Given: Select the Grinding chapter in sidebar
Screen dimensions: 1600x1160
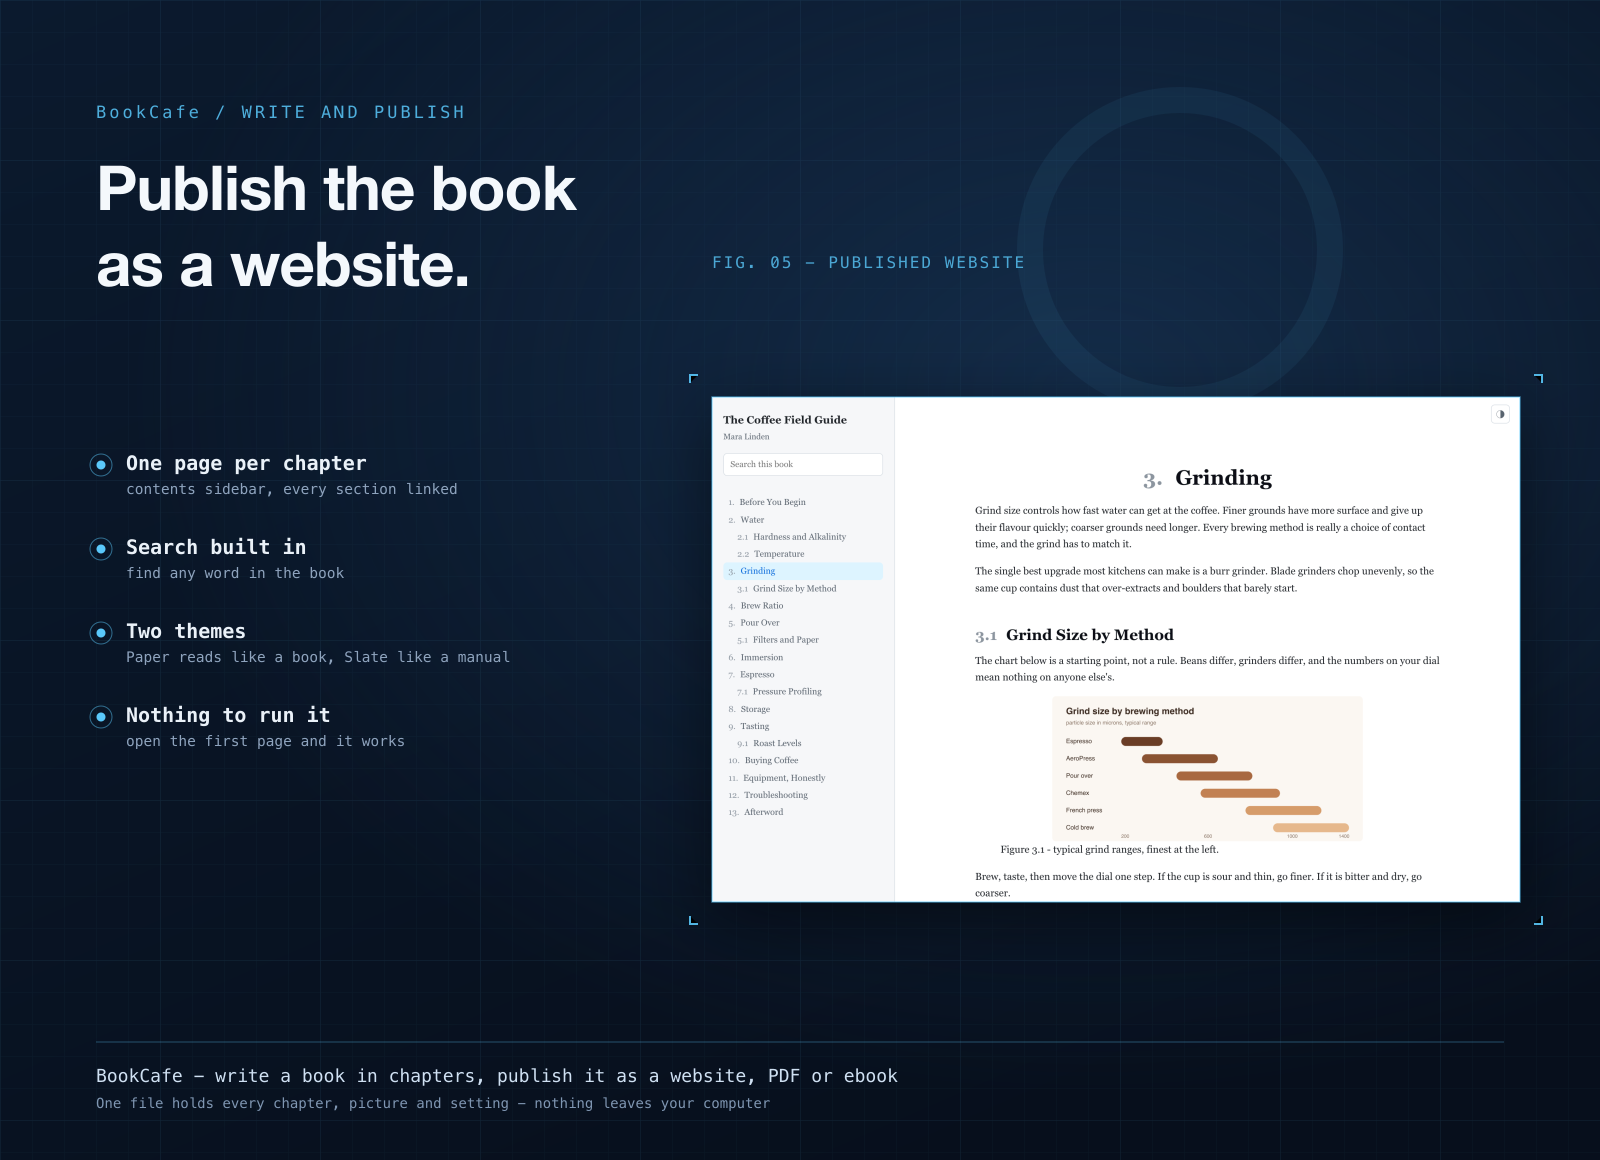Looking at the screenshot, I should [x=802, y=571].
